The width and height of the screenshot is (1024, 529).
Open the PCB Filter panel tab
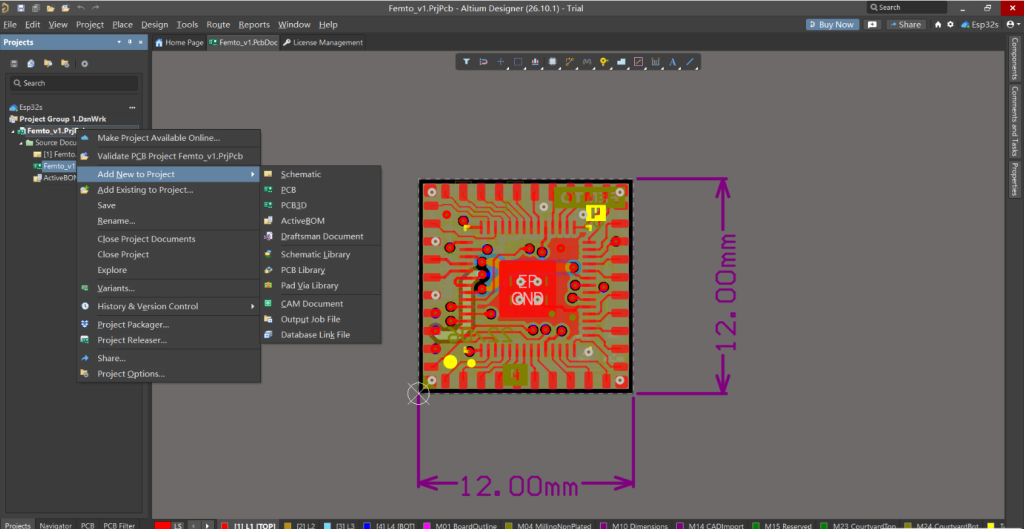[x=120, y=525]
